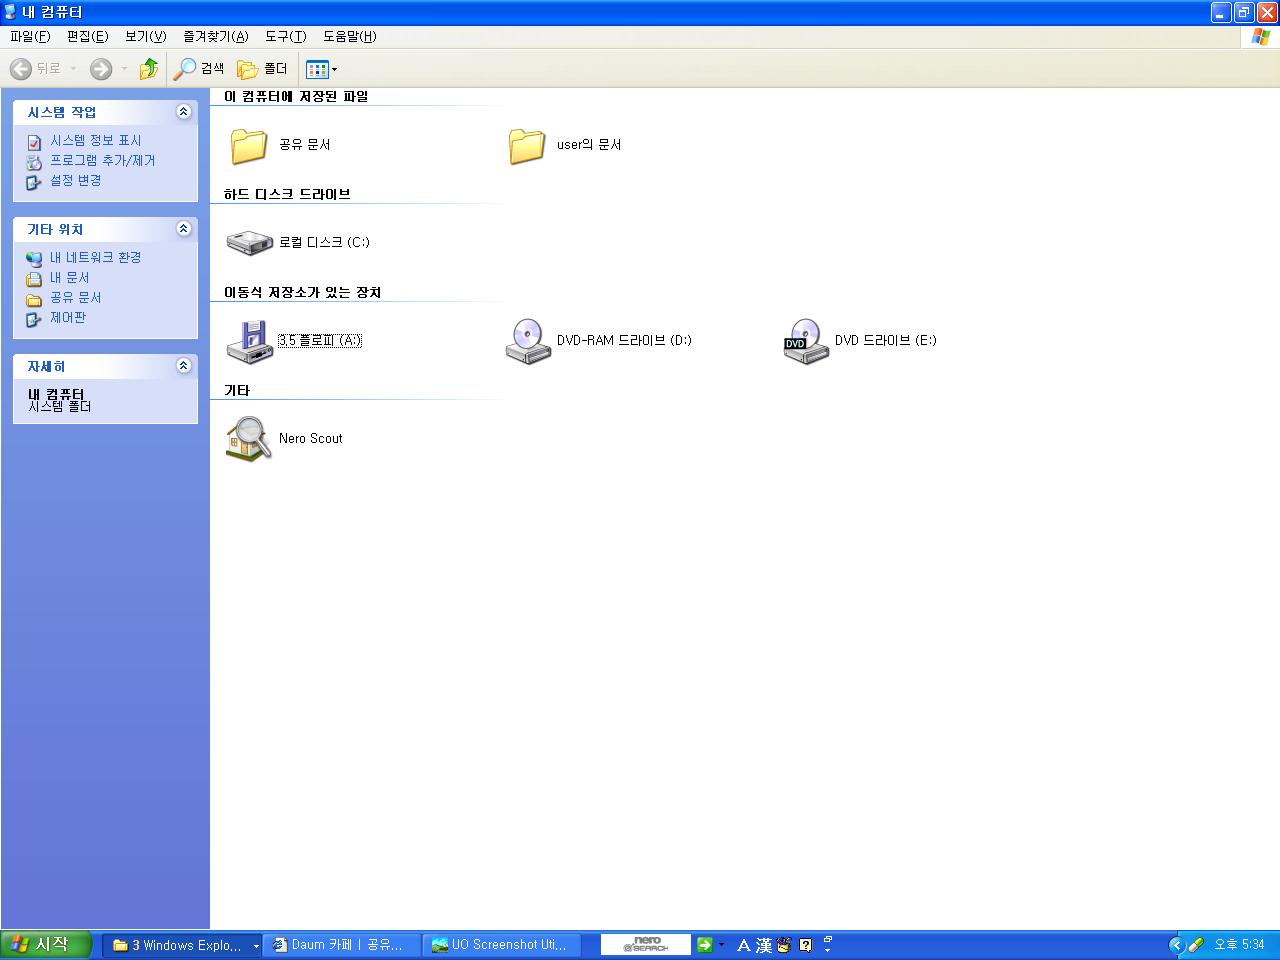Click the Up folder toolbar icon

pos(149,69)
